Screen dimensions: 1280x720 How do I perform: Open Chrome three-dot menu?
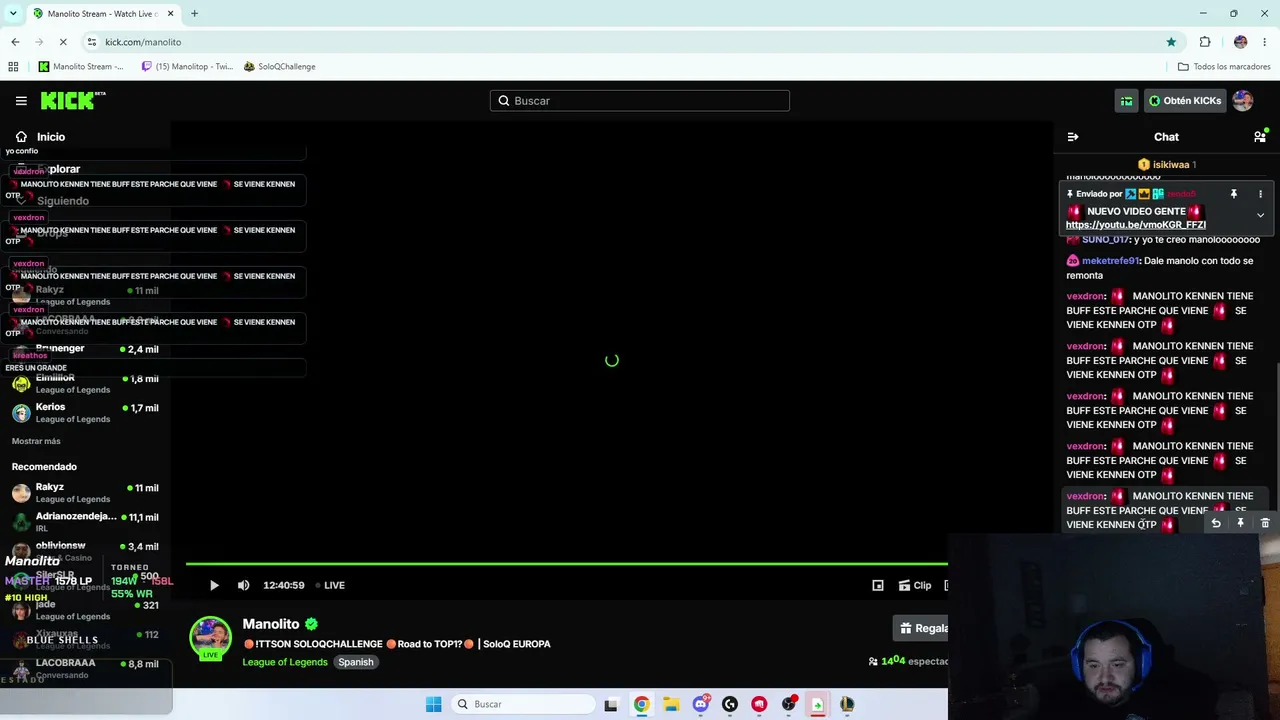(1265, 42)
